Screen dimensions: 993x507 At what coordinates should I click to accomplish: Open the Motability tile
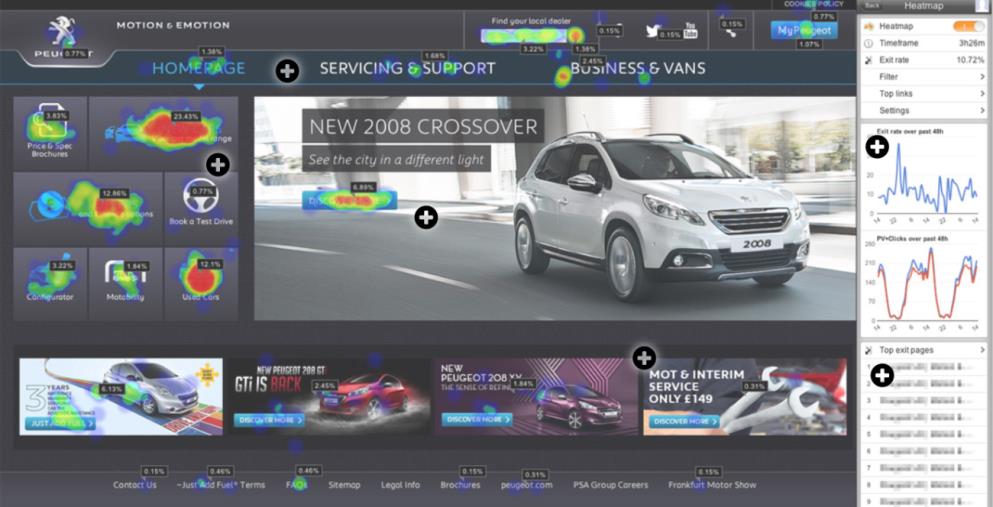pyautogui.click(x=126, y=284)
